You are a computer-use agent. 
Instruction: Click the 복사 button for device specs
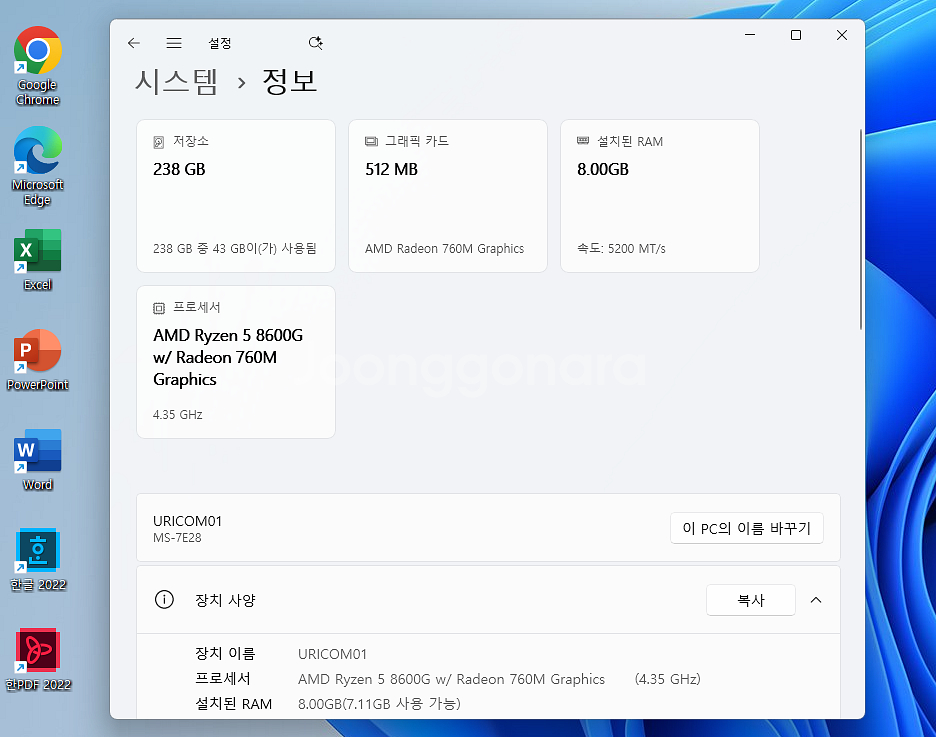click(750, 600)
